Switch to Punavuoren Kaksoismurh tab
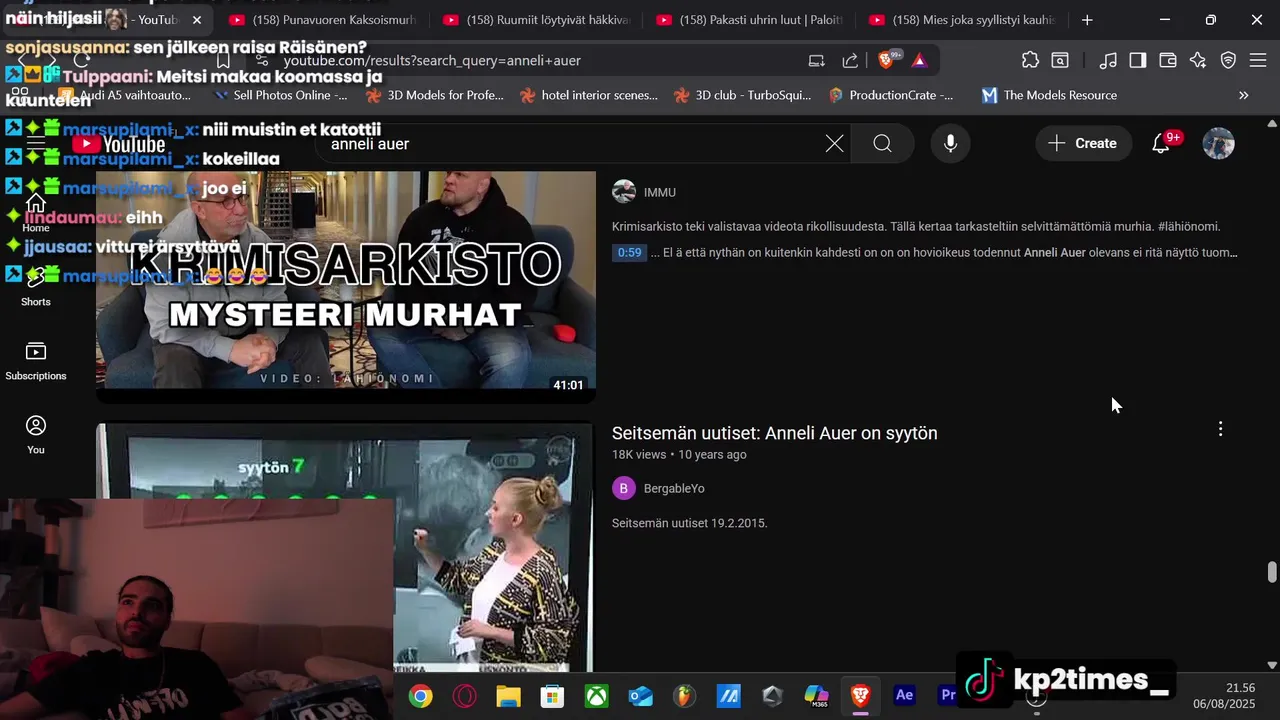 [x=322, y=20]
